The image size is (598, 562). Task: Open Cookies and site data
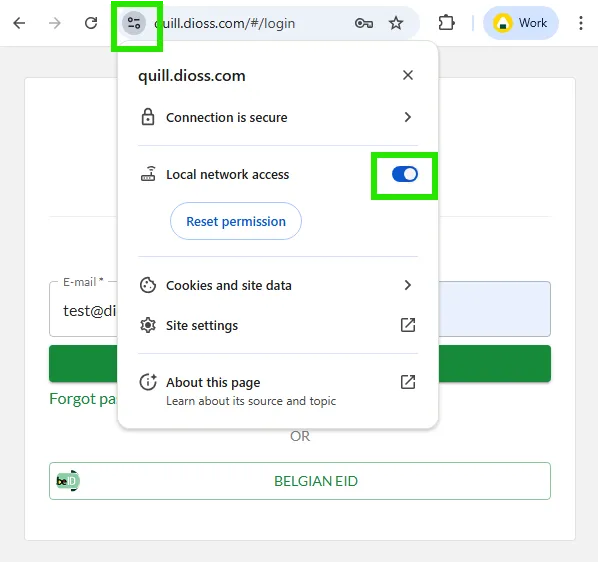tap(278, 285)
